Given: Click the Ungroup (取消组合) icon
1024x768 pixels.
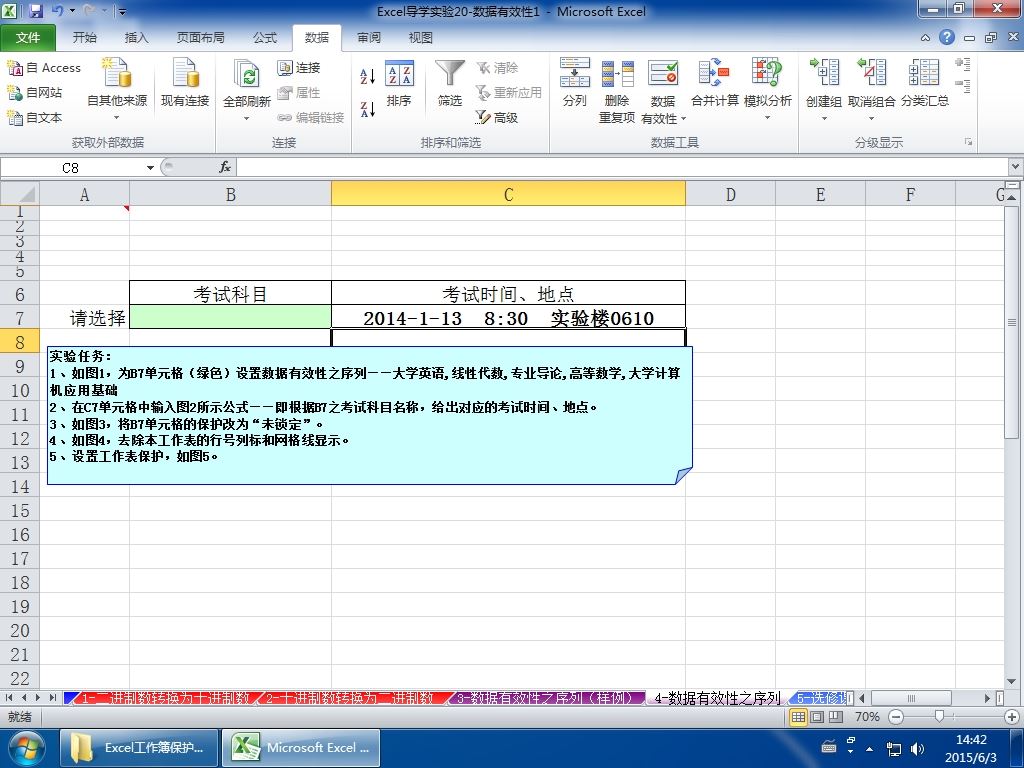Looking at the screenshot, I should [x=871, y=73].
